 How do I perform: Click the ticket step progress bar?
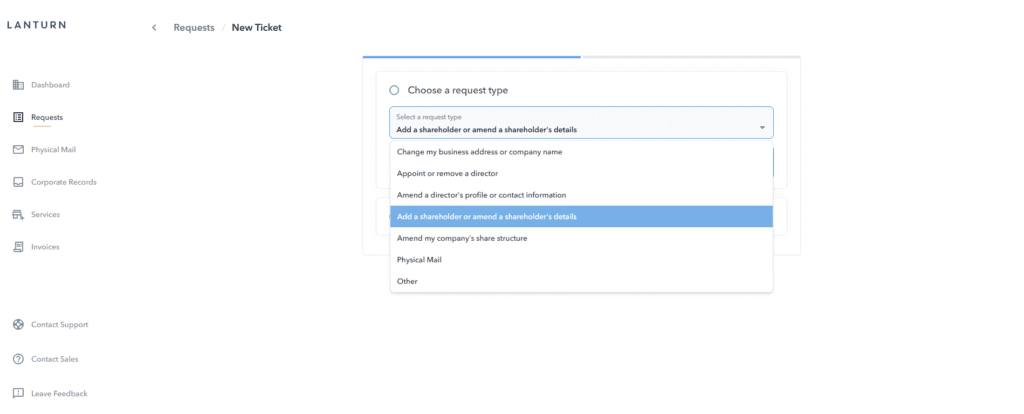coord(581,57)
